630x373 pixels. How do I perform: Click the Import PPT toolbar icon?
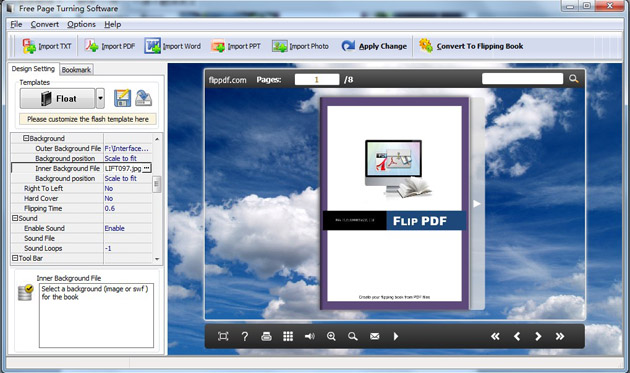(x=218, y=46)
